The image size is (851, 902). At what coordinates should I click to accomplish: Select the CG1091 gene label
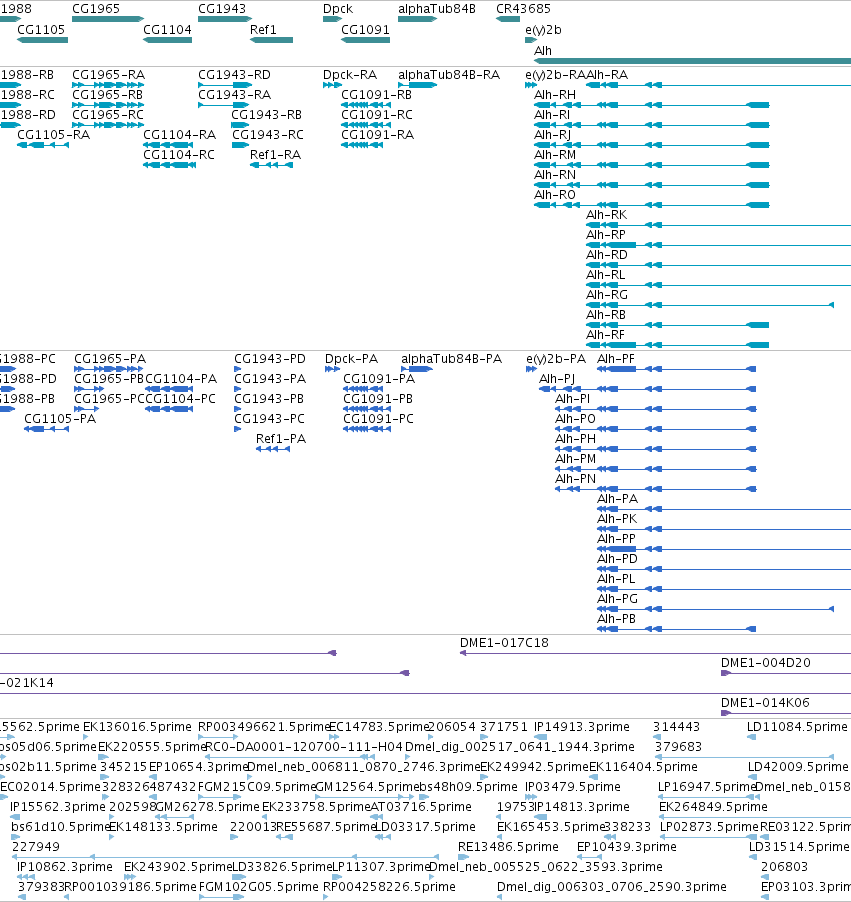[x=365, y=29]
